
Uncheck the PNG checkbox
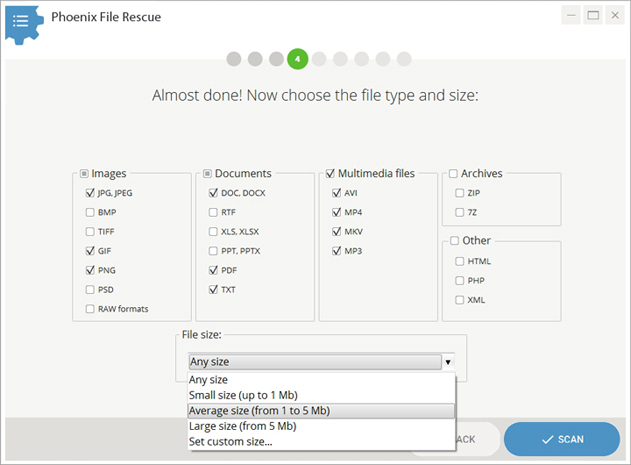[90, 270]
